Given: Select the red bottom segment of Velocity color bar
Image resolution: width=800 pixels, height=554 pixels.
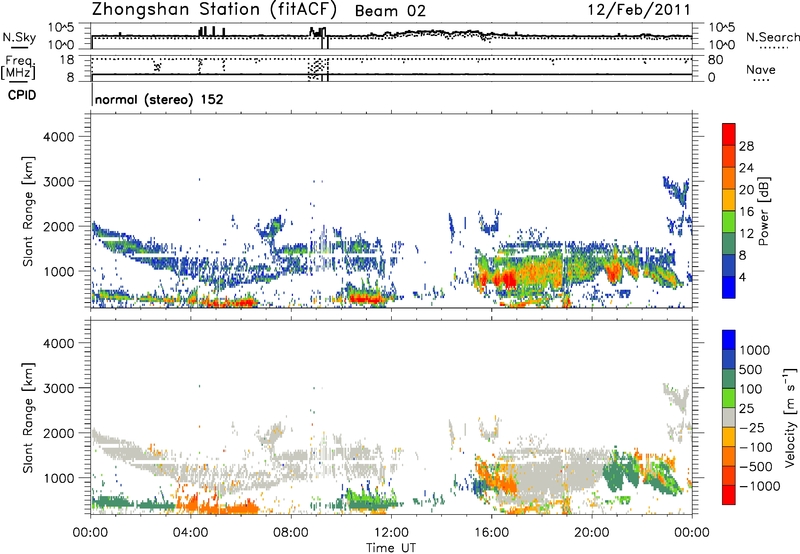Looking at the screenshot, I should coord(729,495).
